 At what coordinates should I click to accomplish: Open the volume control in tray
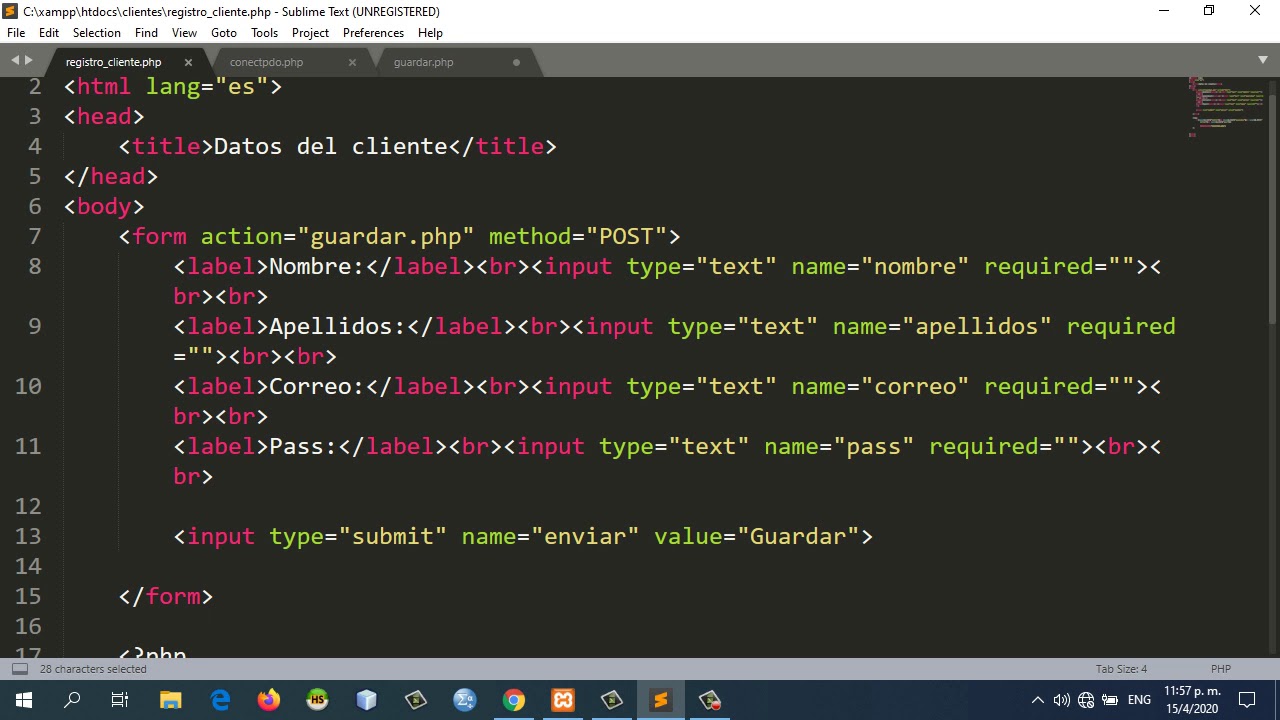[1061, 700]
